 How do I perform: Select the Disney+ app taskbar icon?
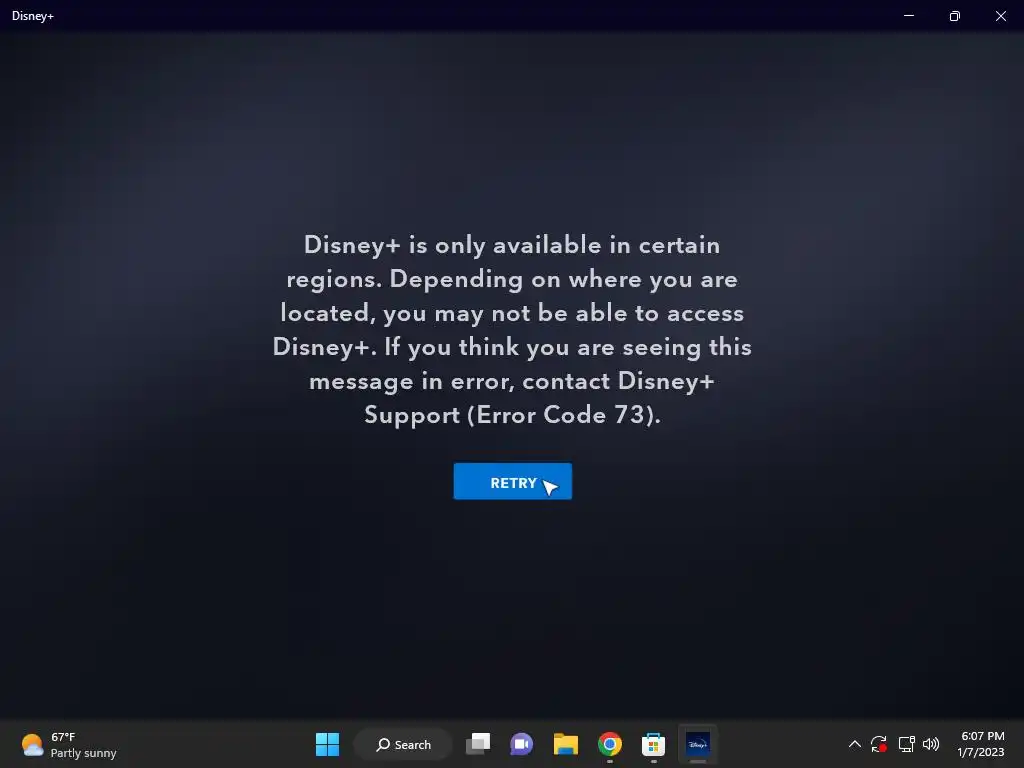click(697, 744)
